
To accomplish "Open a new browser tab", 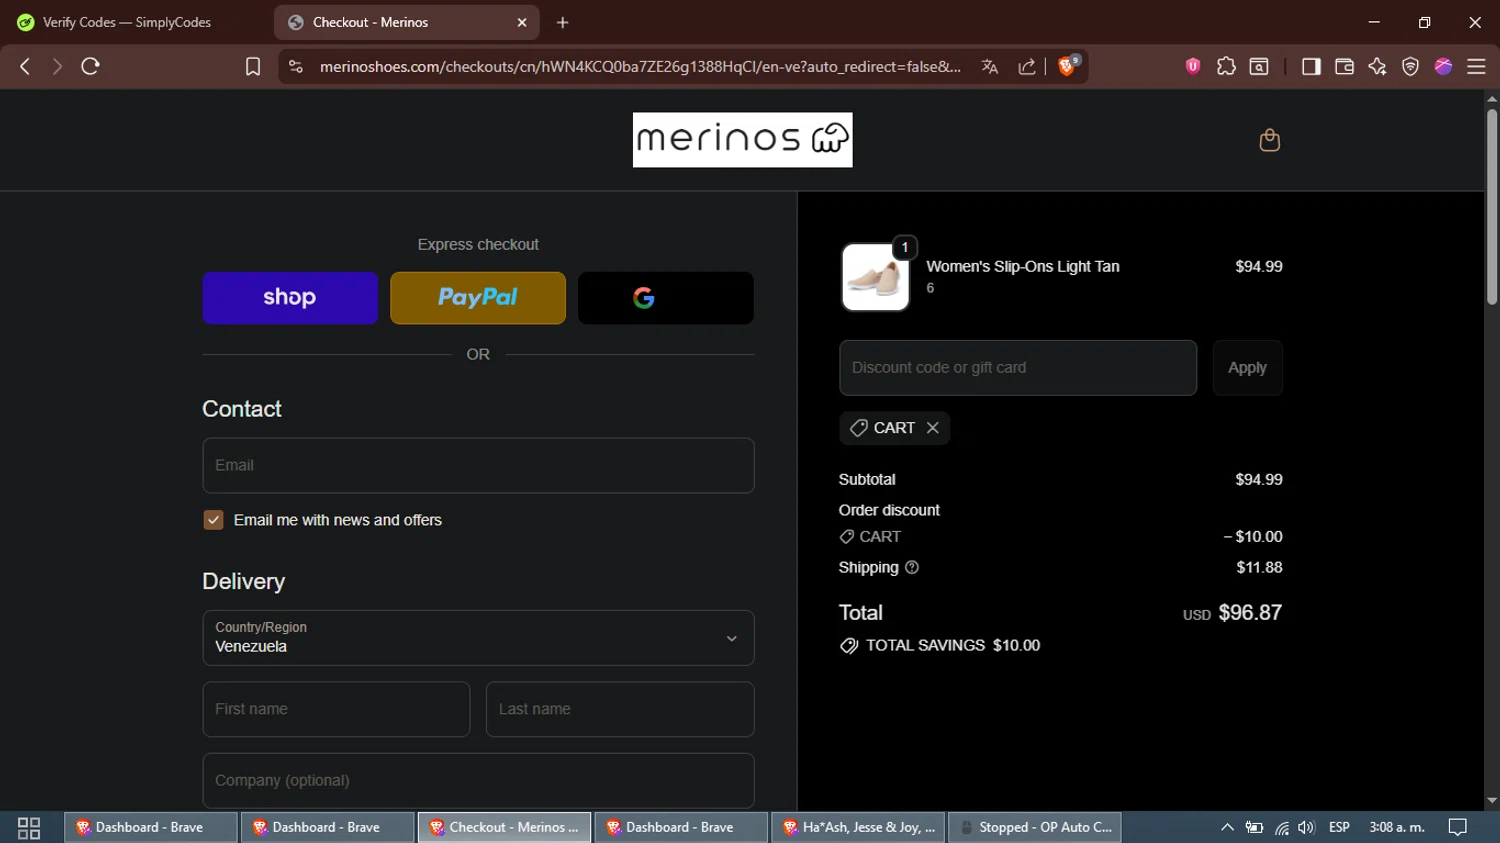I will click(x=563, y=22).
